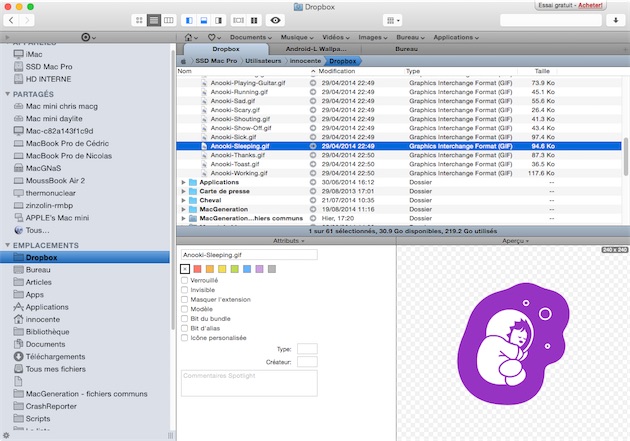This screenshot has height=441, width=630.
Task: Click the Commentaires Spotlight text area
Action: click(249, 383)
